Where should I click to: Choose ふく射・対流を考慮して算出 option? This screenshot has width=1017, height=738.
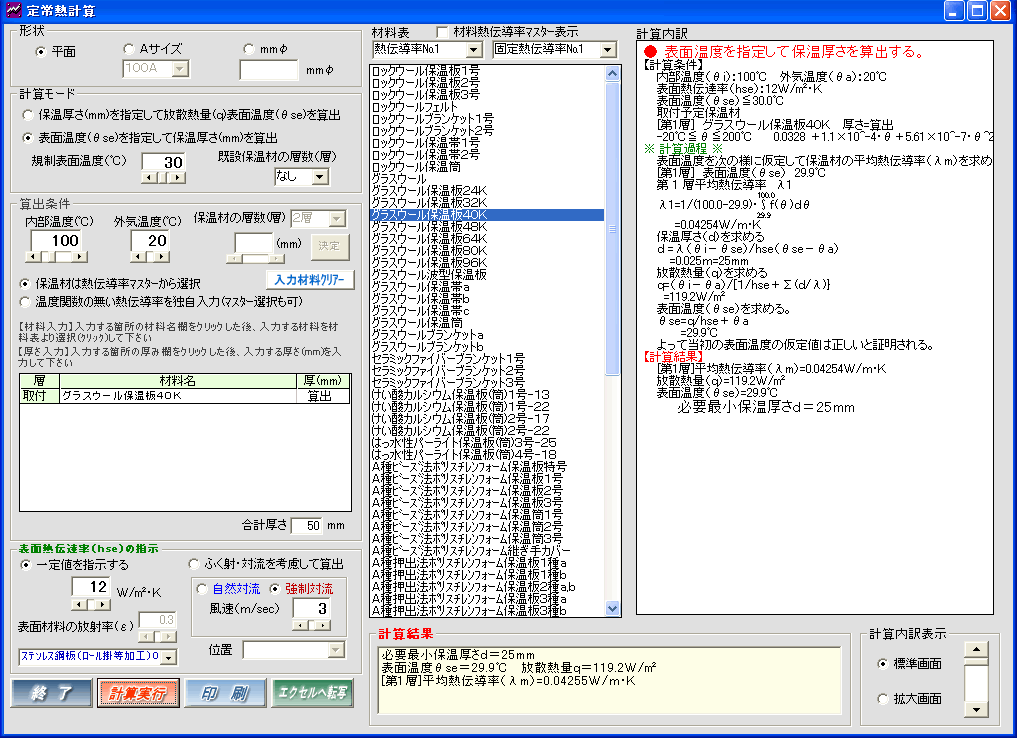(x=195, y=564)
